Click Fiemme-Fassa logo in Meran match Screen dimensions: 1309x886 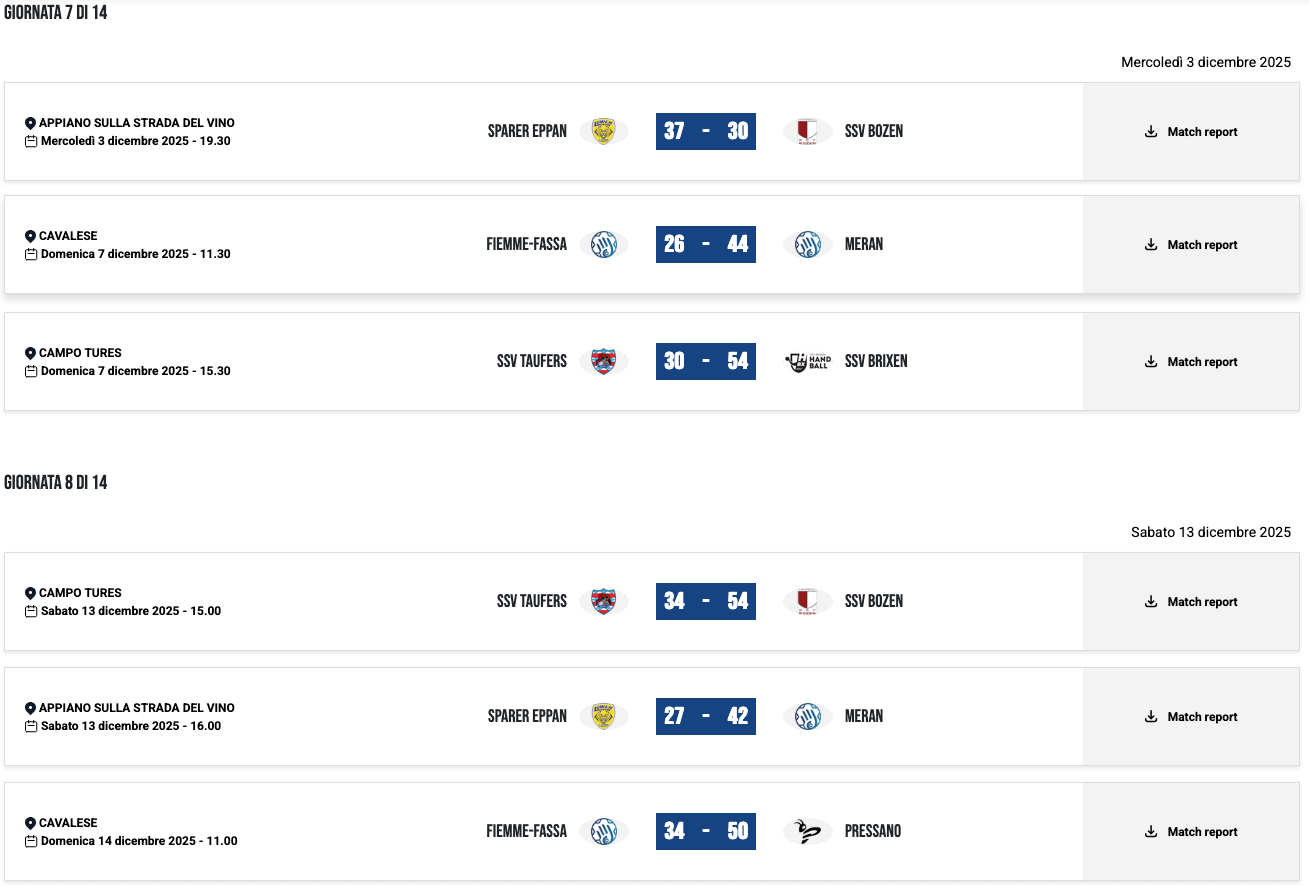click(x=603, y=245)
